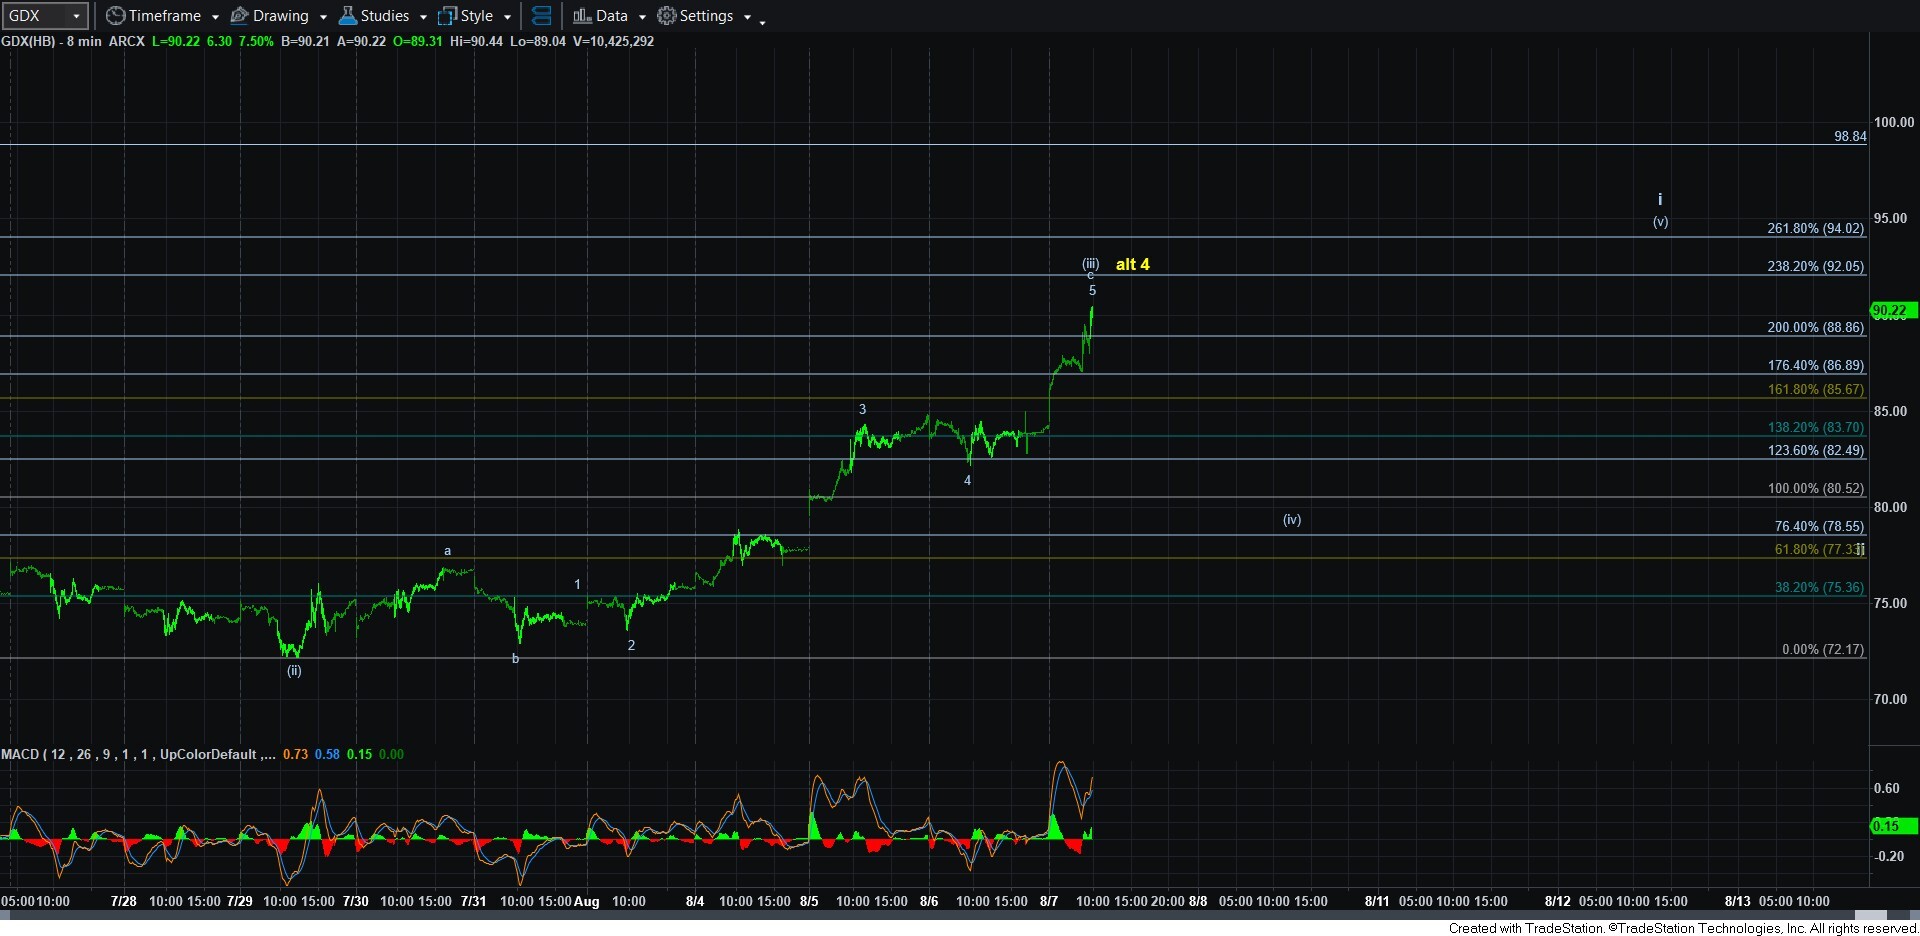Click the wave 3 label
Viewport: 1920px width, 936px height.
coord(862,409)
